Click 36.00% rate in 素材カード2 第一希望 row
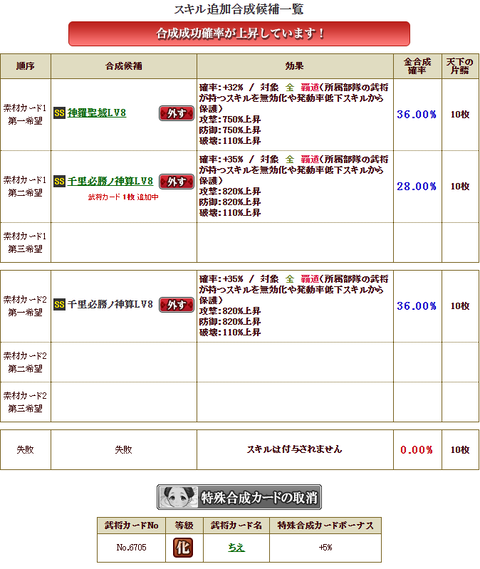480x569 pixels. [417, 306]
